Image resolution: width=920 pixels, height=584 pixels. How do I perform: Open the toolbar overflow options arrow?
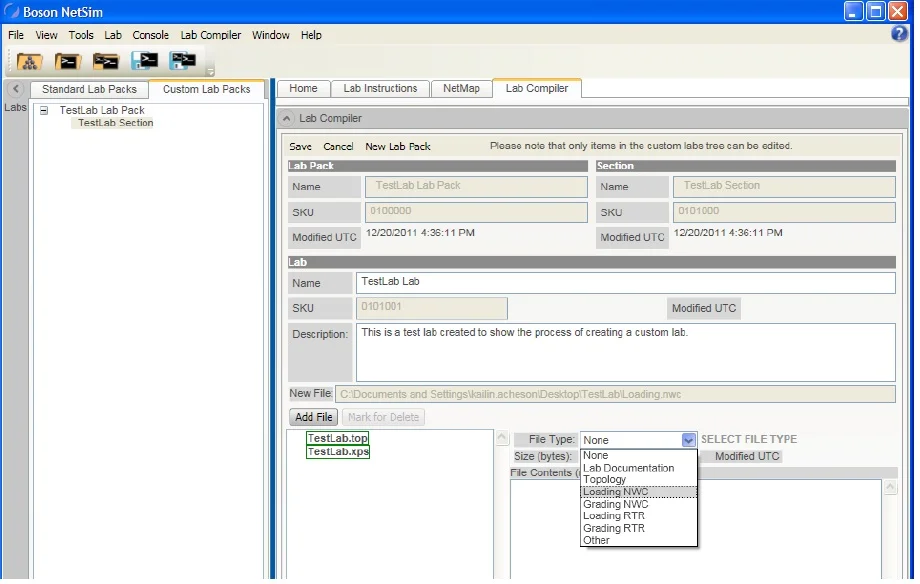point(211,72)
